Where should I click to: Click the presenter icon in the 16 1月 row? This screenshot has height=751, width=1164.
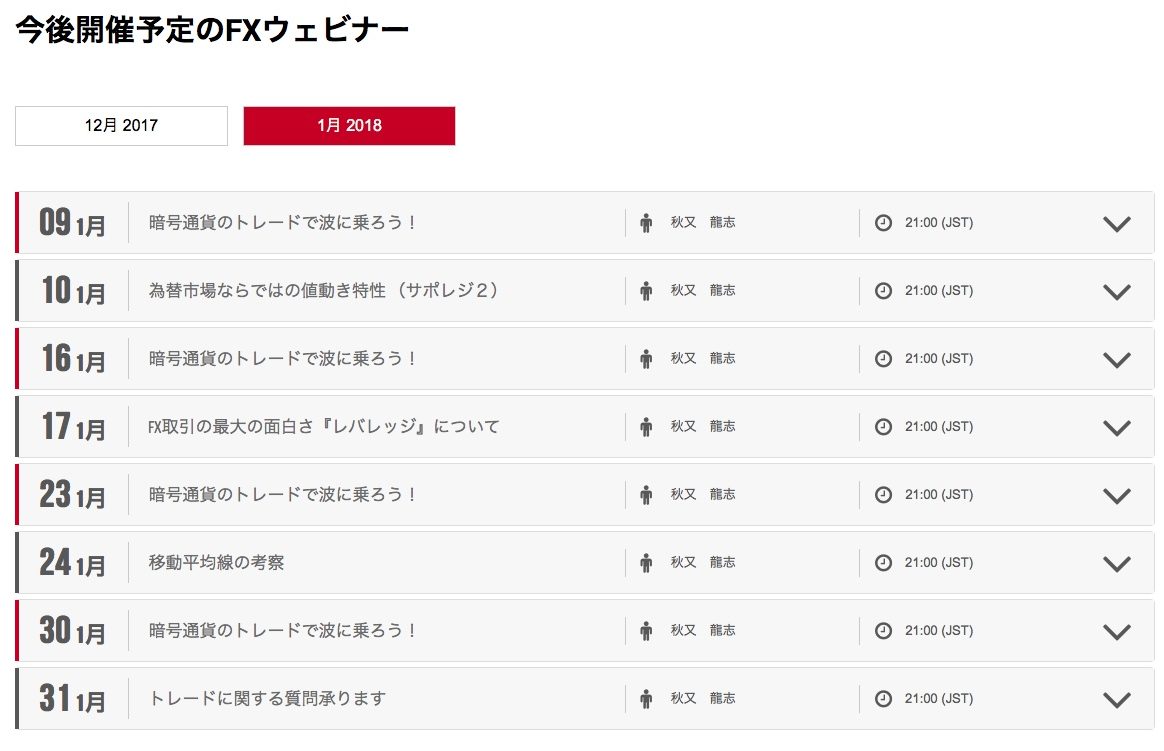(x=646, y=358)
